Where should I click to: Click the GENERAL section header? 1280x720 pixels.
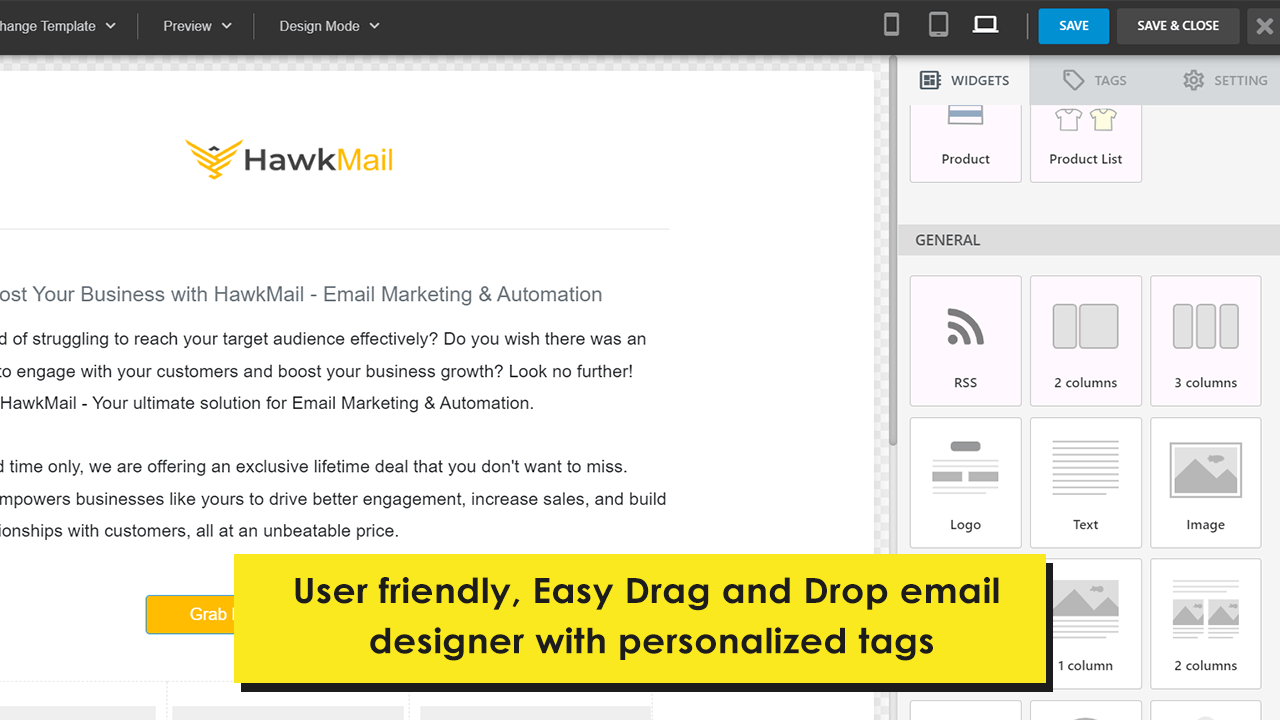tap(1089, 240)
